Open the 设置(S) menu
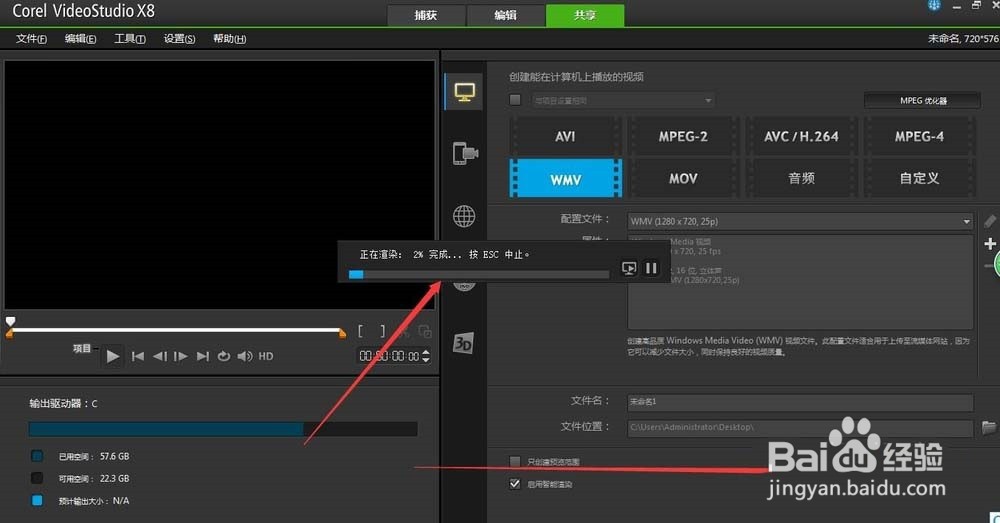The width and height of the screenshot is (1000, 523). point(179,39)
